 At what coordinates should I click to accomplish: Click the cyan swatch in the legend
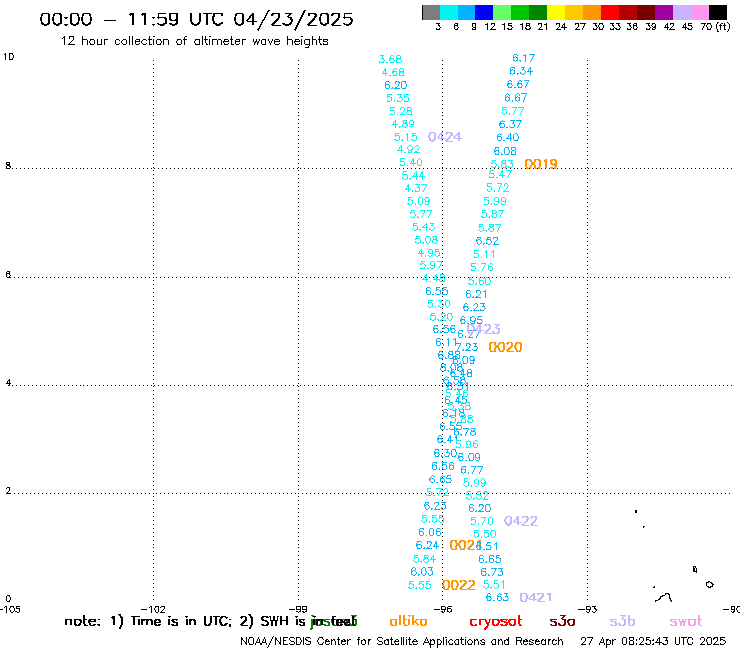point(449,12)
